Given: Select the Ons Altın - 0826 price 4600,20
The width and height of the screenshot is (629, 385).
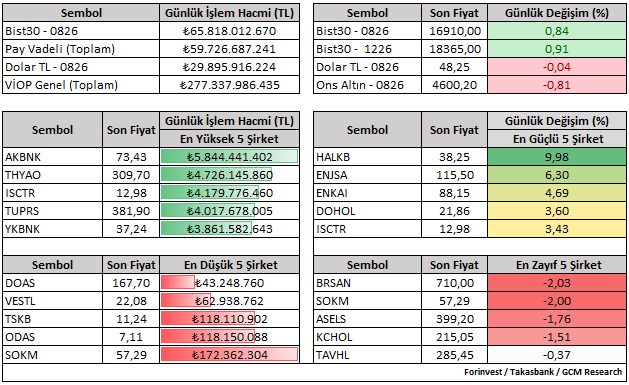Looking at the screenshot, I should 455,85.
